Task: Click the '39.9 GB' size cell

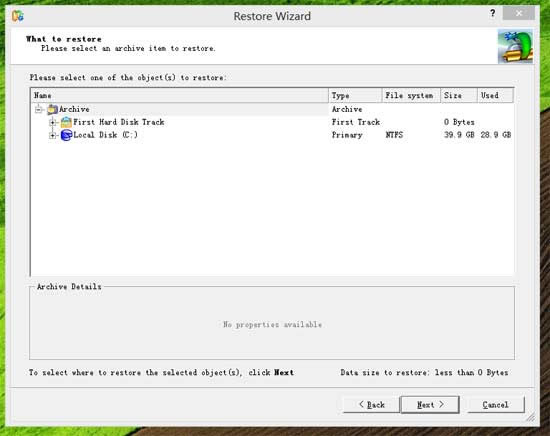Action: click(x=459, y=135)
